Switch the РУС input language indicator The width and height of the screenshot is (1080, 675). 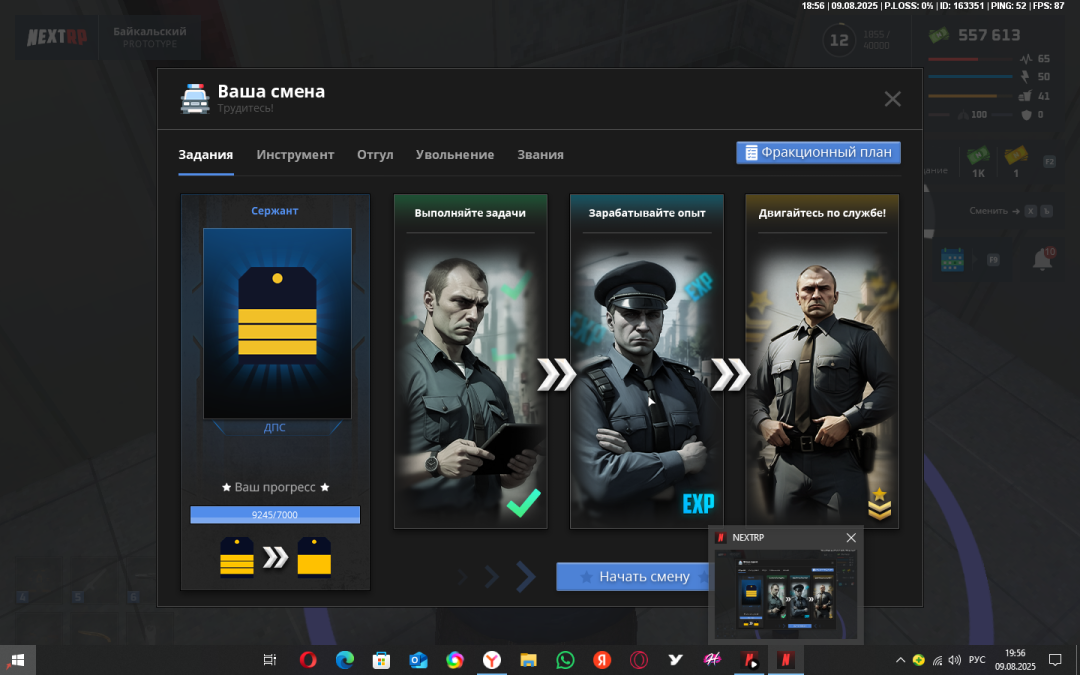point(977,660)
